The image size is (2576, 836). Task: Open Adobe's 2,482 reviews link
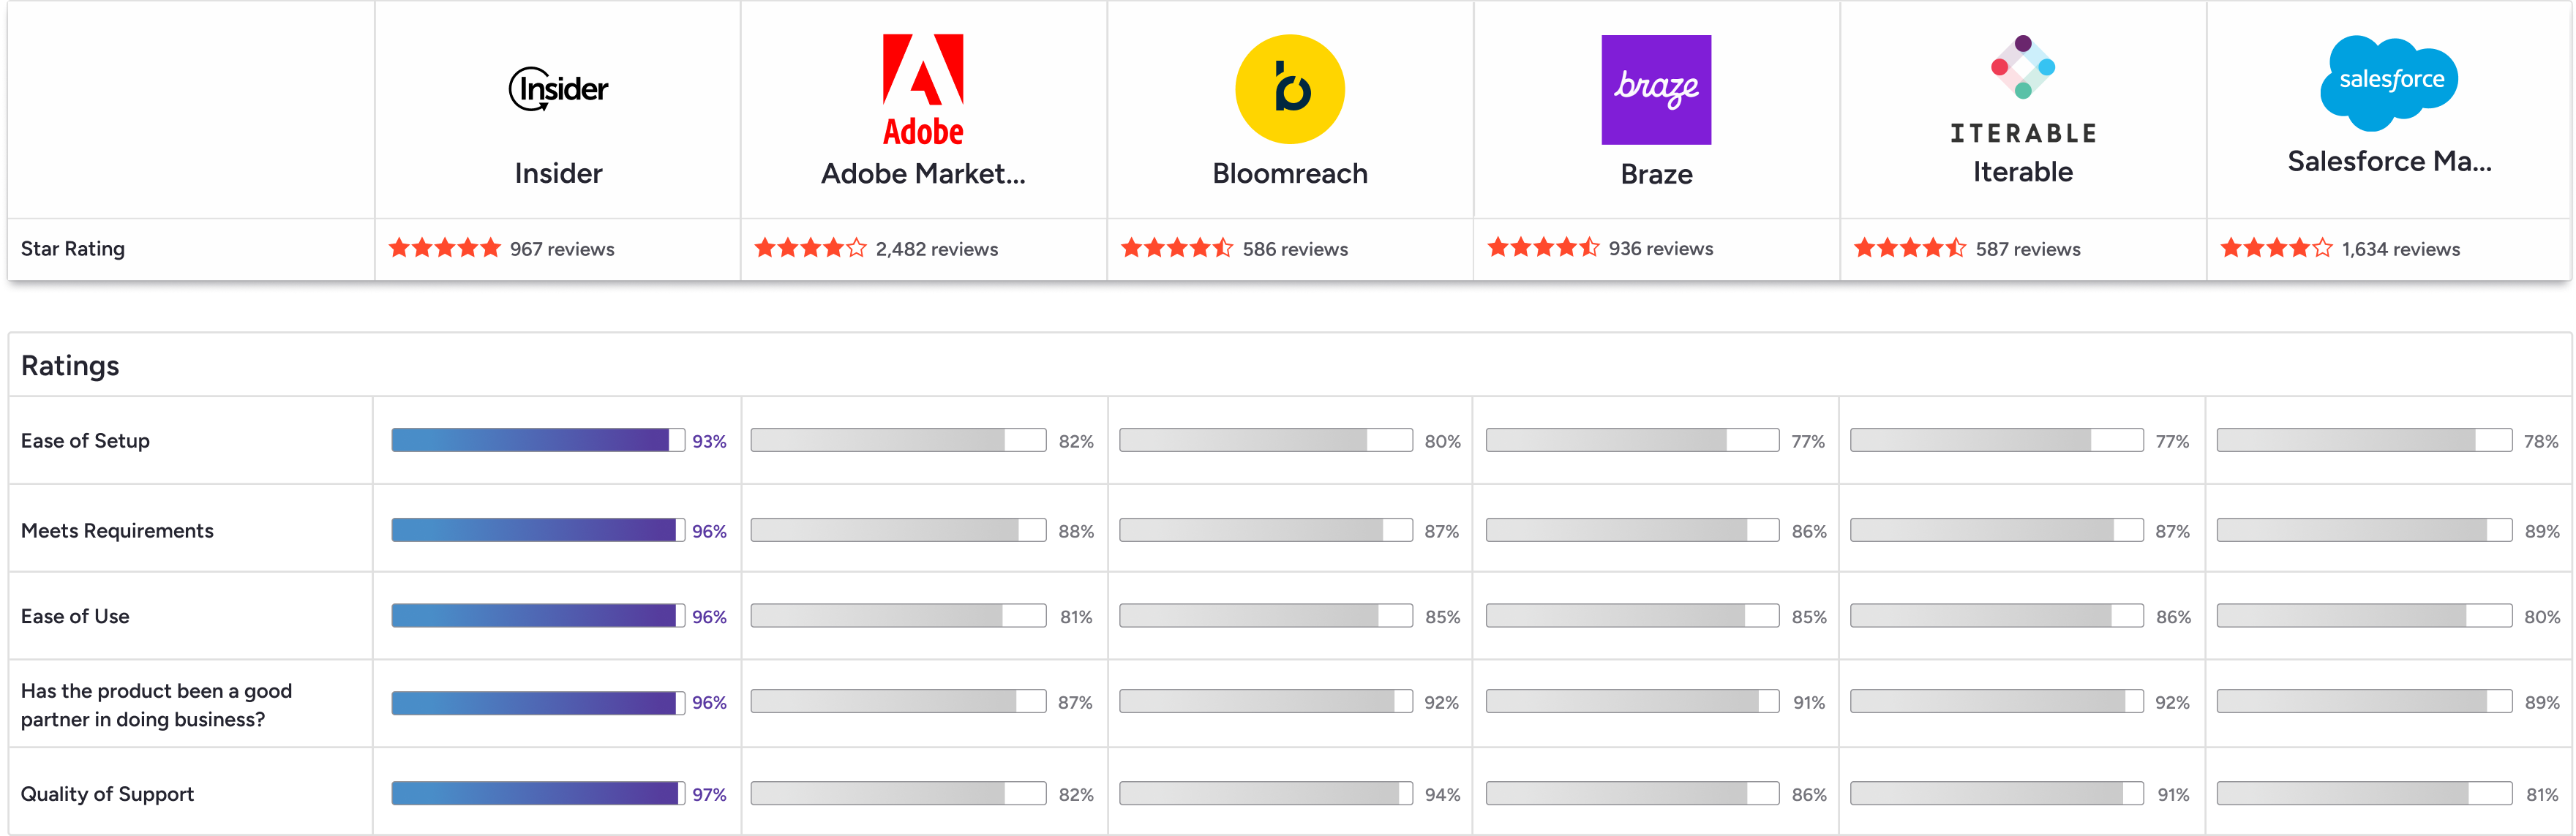coord(936,249)
